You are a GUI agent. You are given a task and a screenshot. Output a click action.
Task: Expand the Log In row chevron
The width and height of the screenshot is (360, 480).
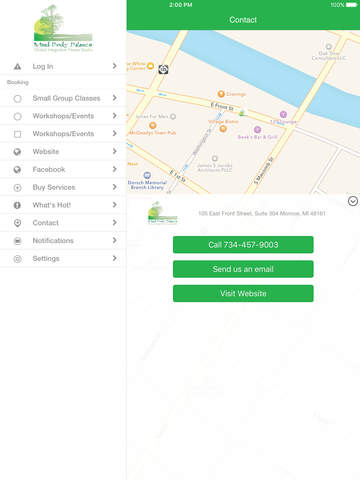pos(115,66)
